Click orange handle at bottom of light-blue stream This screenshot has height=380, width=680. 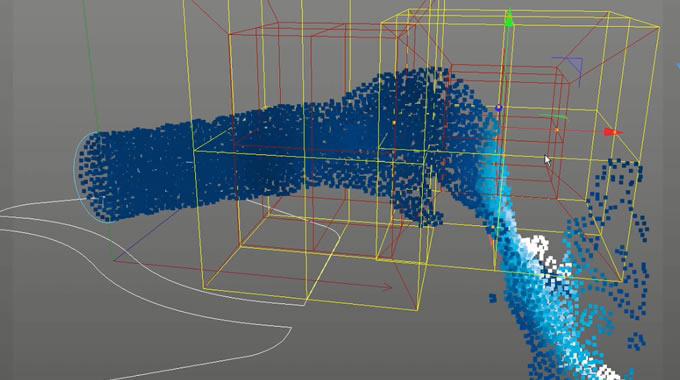(493, 227)
